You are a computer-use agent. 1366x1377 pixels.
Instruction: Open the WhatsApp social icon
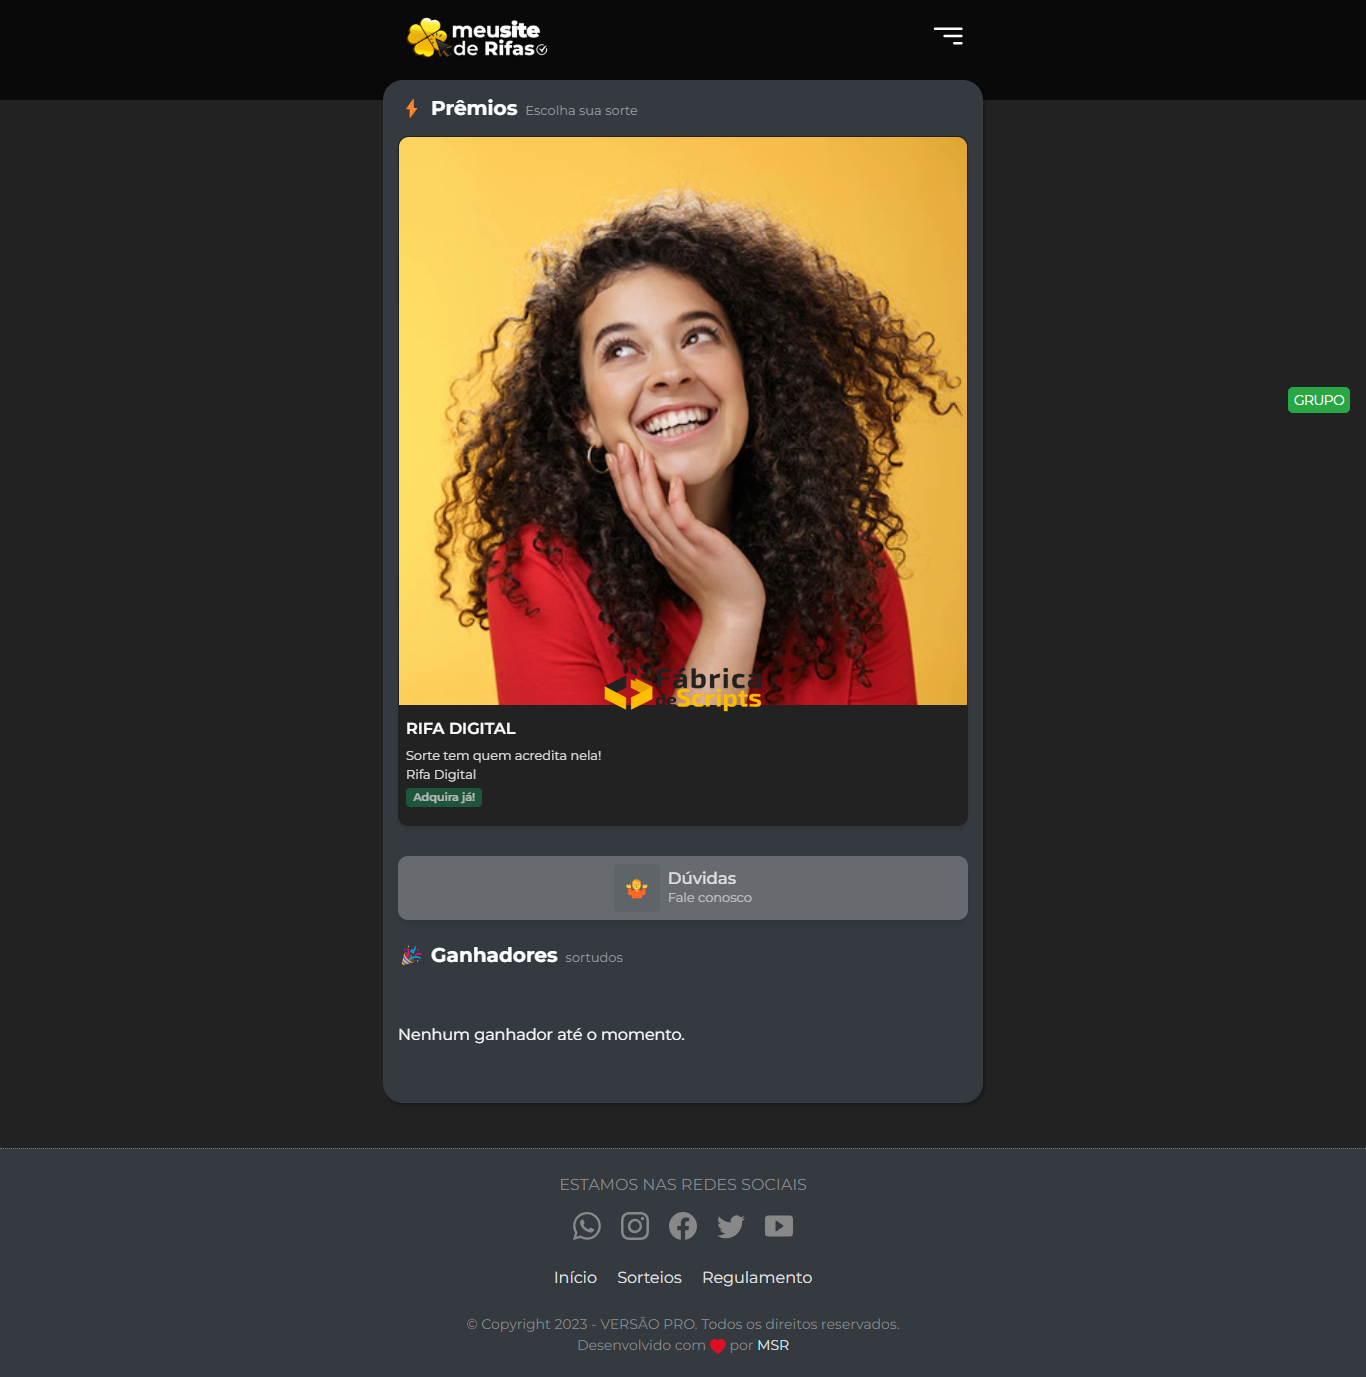(587, 1226)
